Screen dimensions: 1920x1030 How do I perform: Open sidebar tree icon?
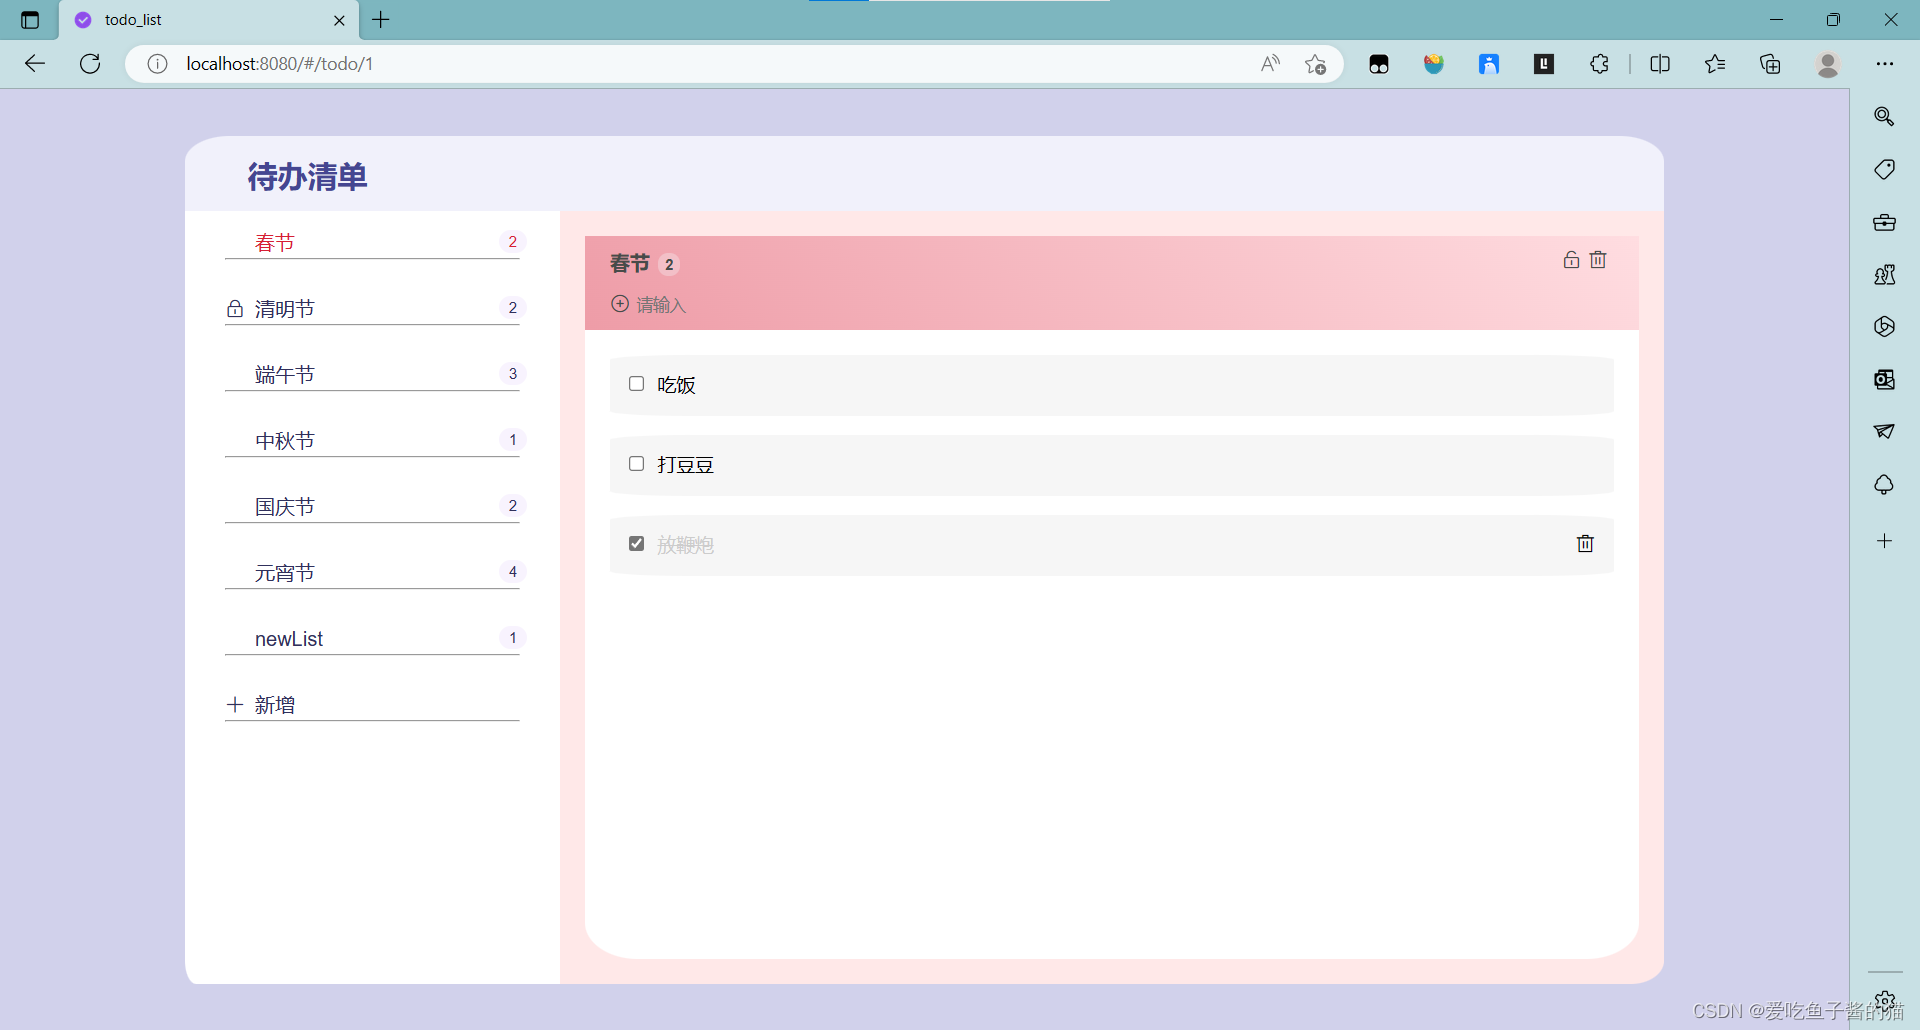coord(1884,485)
